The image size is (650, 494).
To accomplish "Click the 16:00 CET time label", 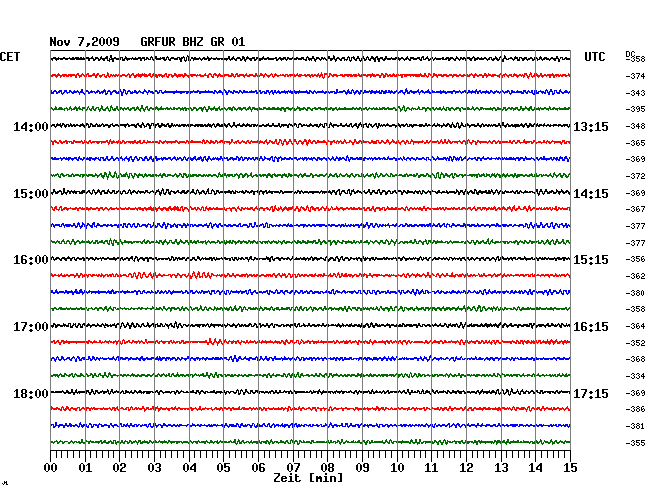I will click(31, 260).
